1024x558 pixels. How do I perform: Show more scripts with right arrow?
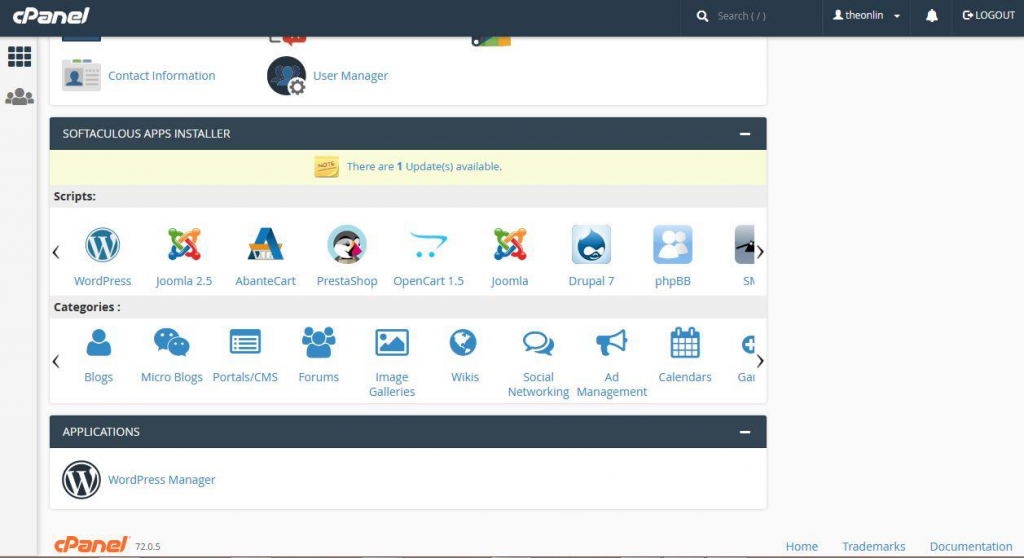760,252
